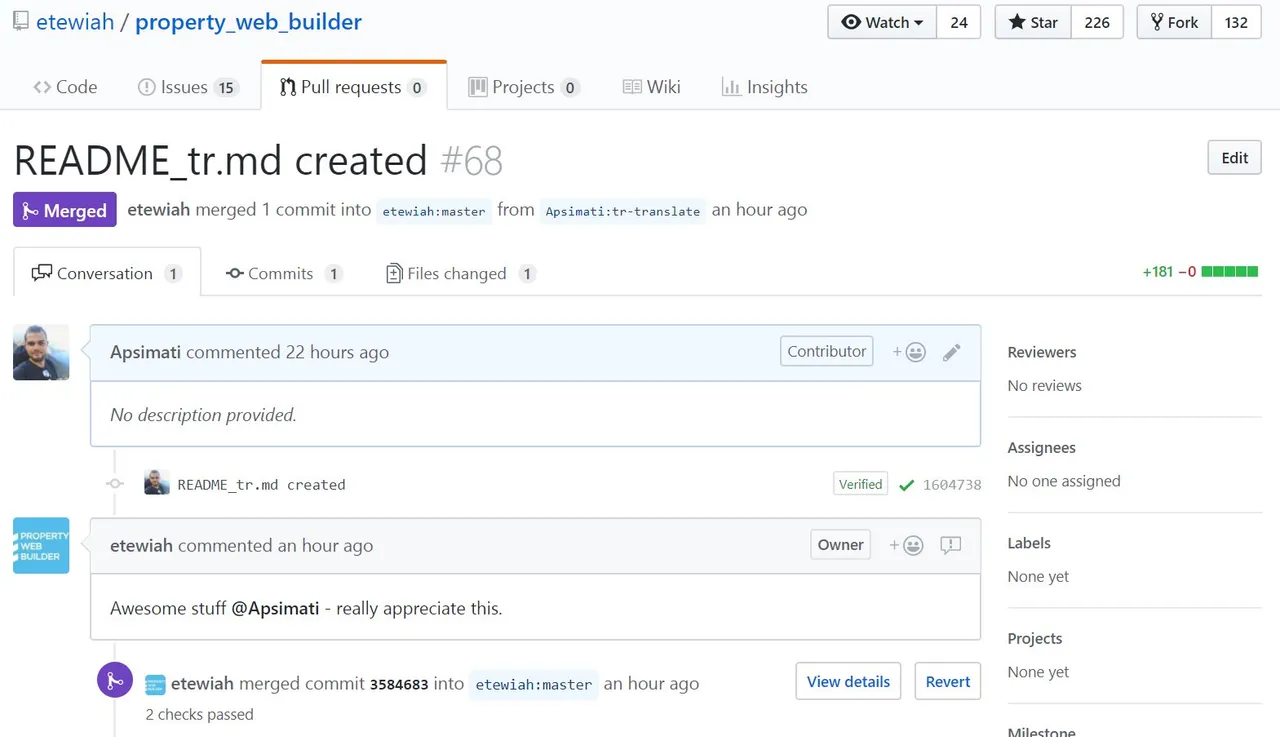Click the Projects tab board icon
The image size is (1280, 737).
pos(478,87)
